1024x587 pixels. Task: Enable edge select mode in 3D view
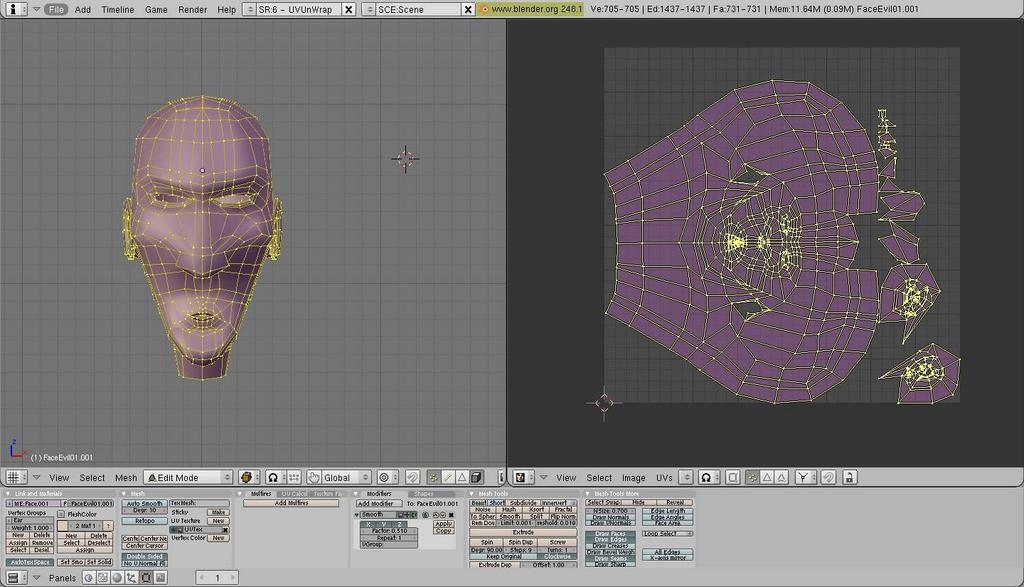[x=447, y=477]
